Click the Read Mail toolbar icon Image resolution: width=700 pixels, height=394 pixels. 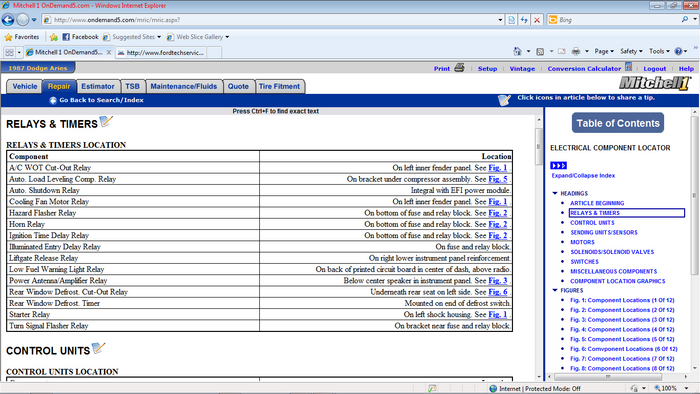point(562,51)
